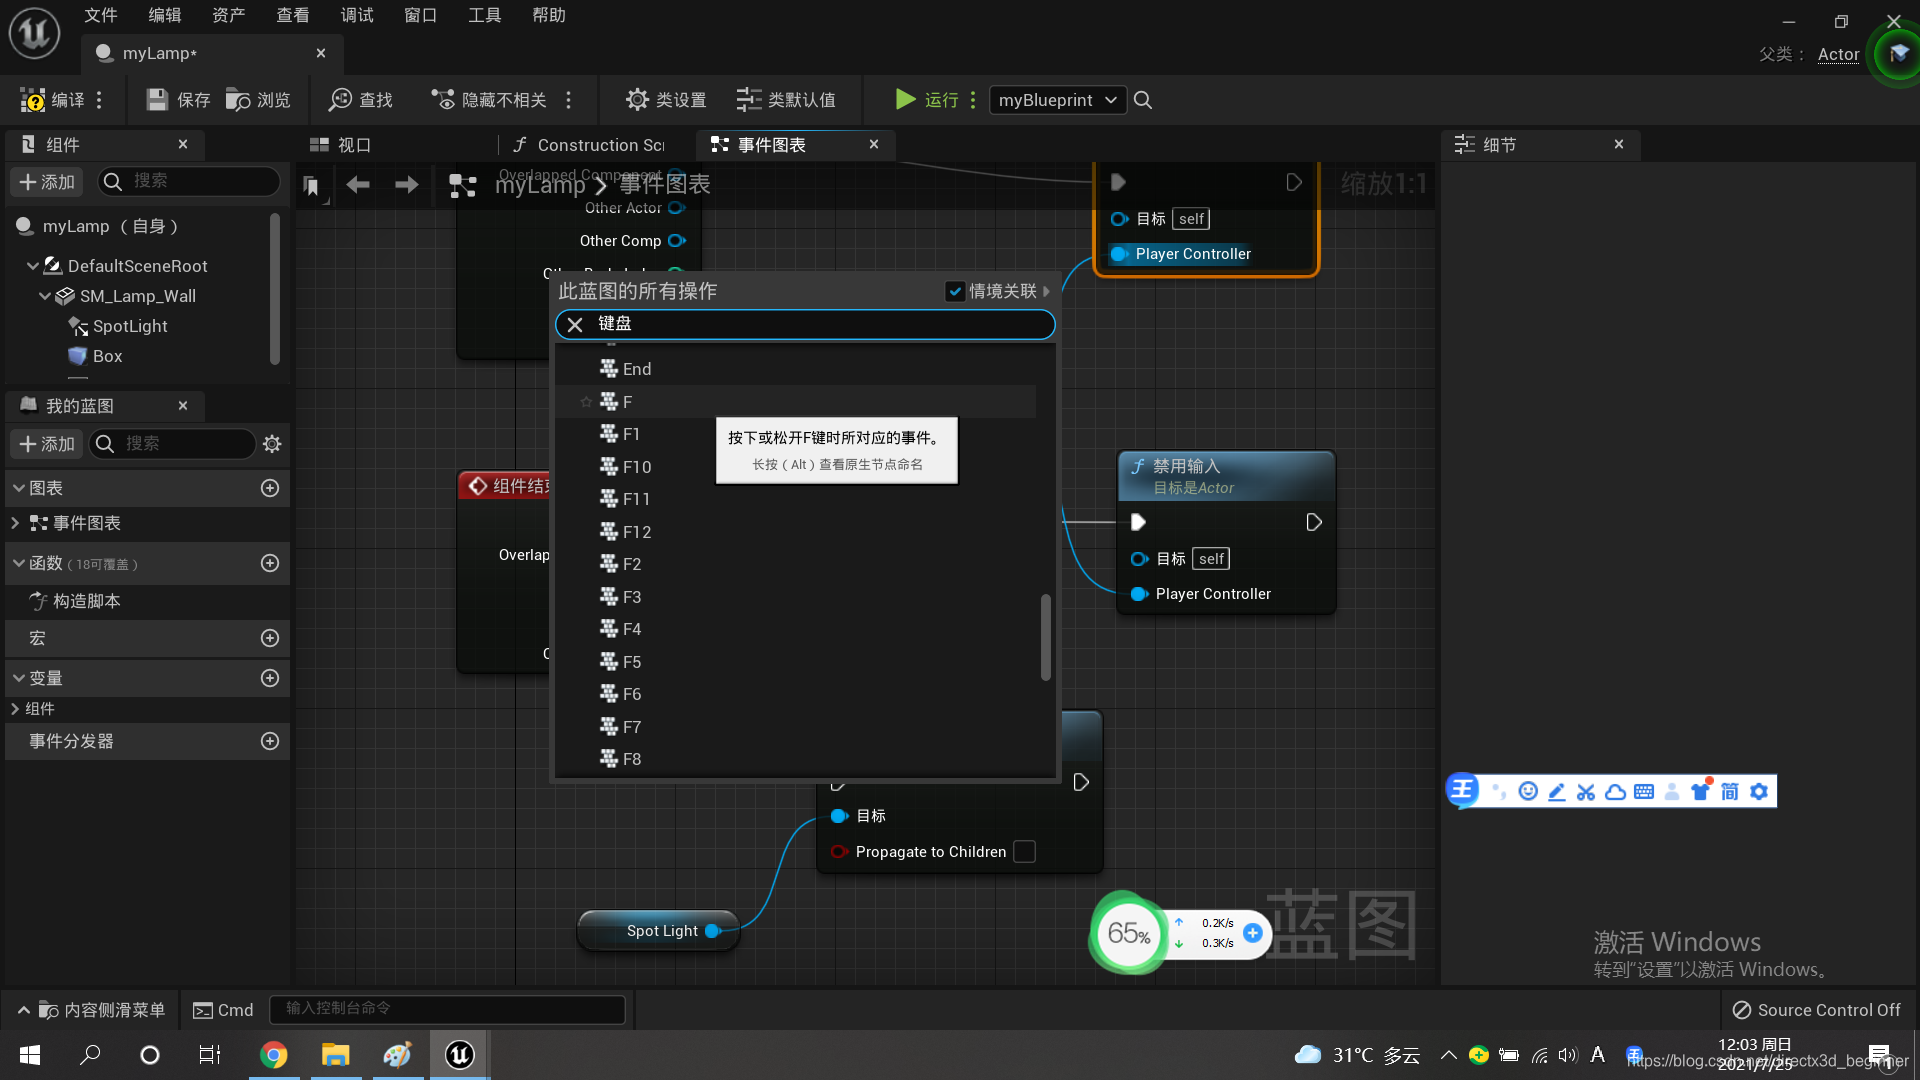Select the F10 keyboard event entry
This screenshot has width=1920, height=1080.
point(636,467)
